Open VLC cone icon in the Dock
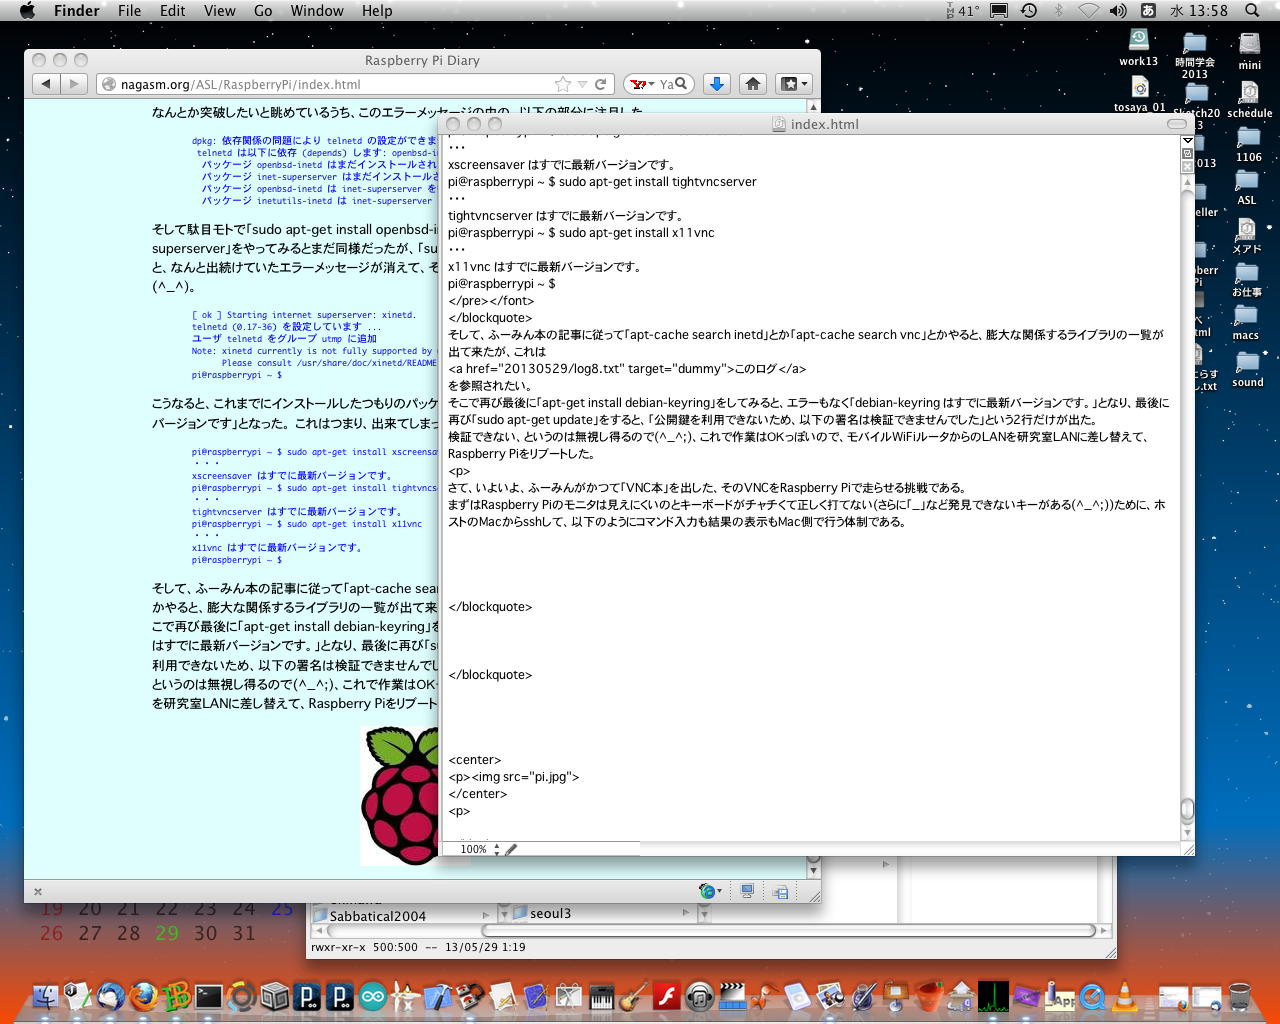 (x=1125, y=996)
